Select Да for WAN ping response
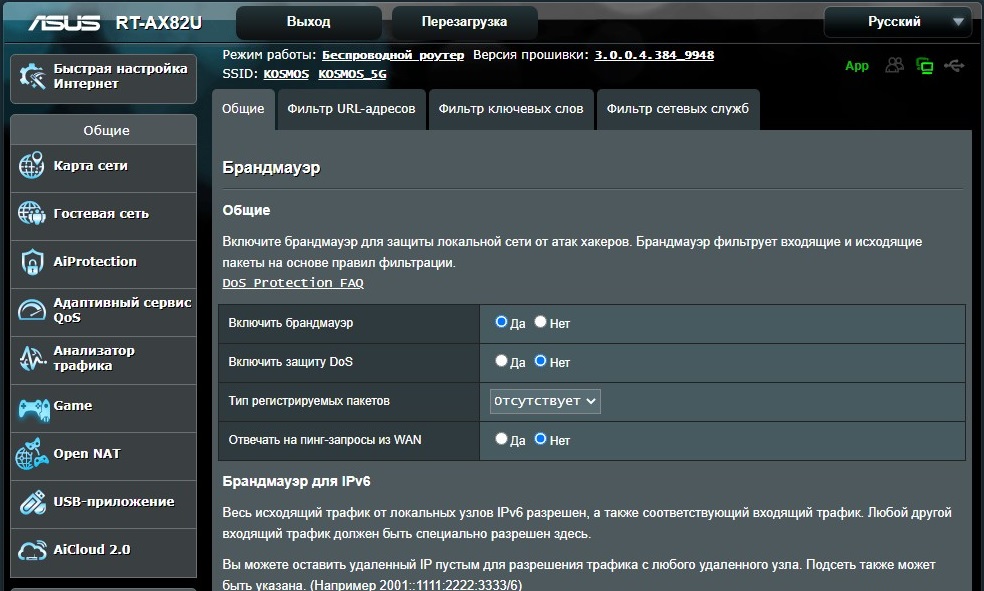 coord(501,439)
